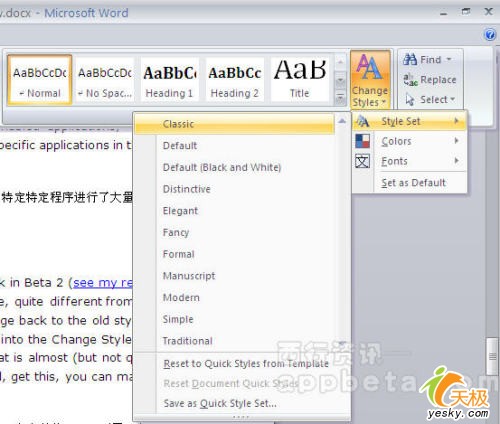
Task: Open the "see my re" hyperlink
Action: pos(103,283)
